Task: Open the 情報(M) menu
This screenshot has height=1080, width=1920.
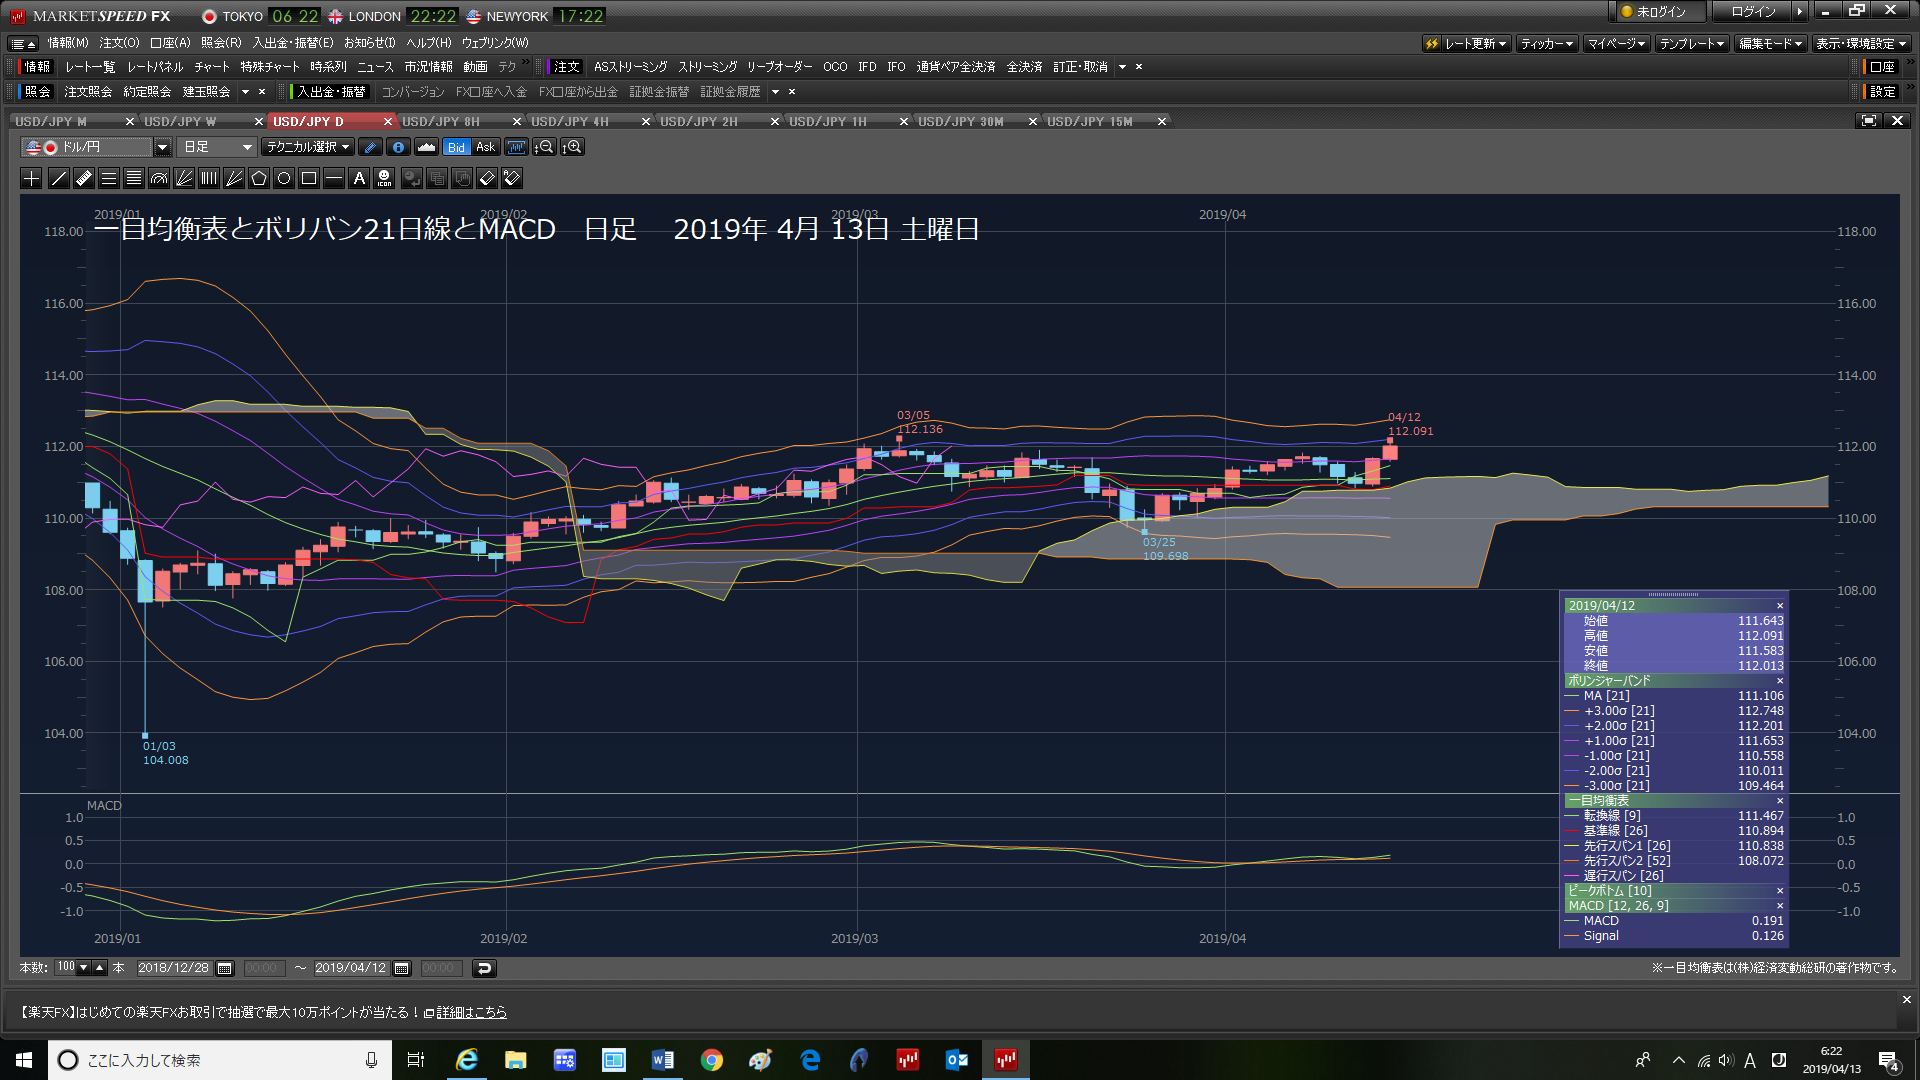Action: click(68, 43)
